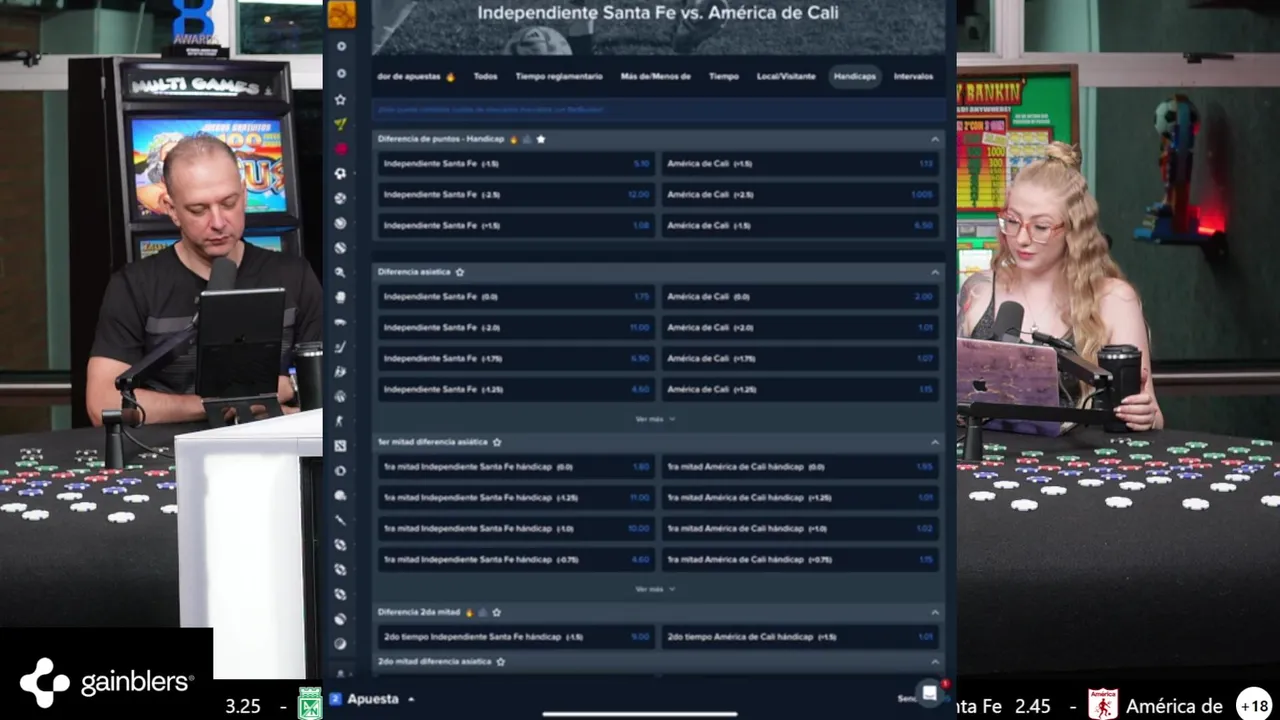Collapse the Diferencia de puntos - Handicap section
This screenshot has height=720, width=1280.
[935, 139]
